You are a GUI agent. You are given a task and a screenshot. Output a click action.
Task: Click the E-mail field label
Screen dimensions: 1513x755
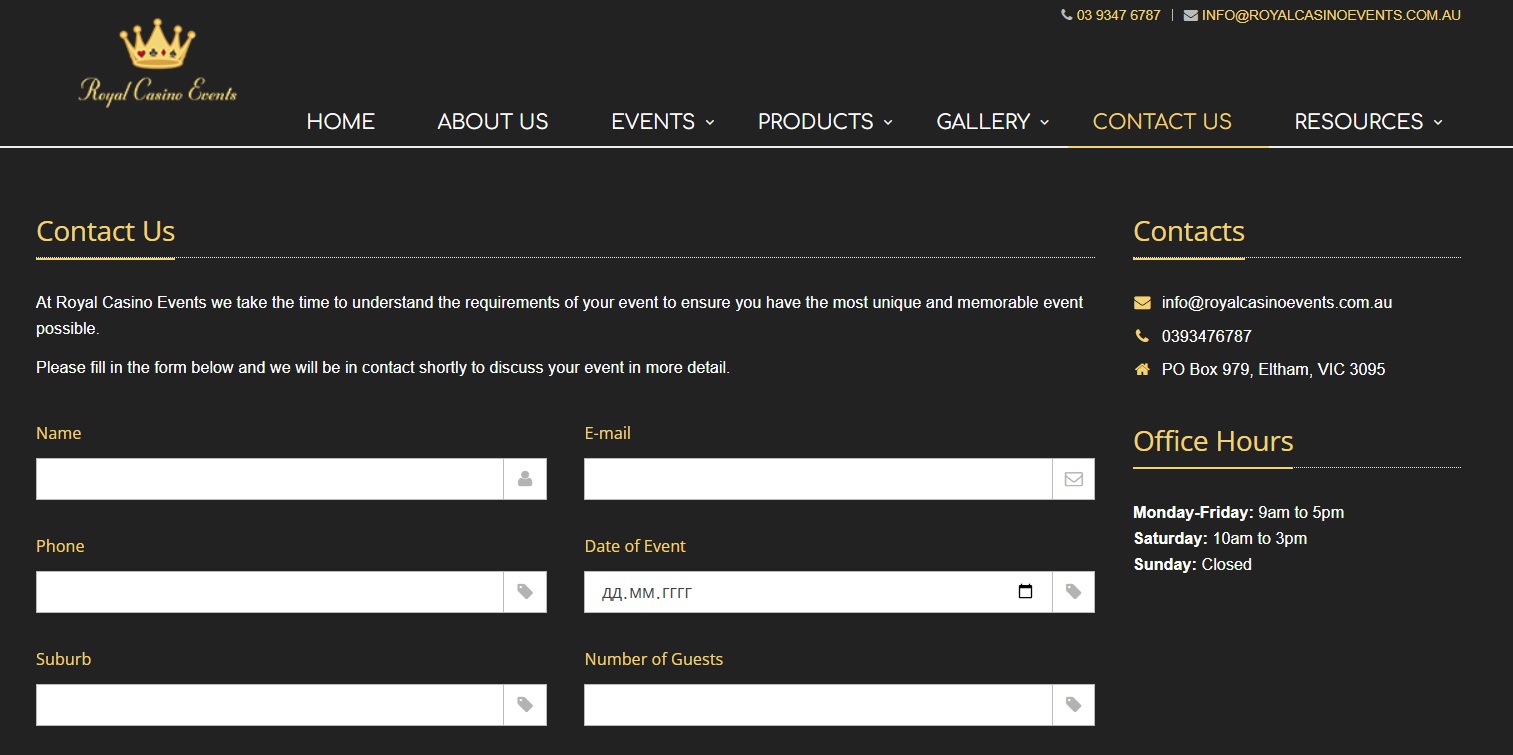coord(608,433)
